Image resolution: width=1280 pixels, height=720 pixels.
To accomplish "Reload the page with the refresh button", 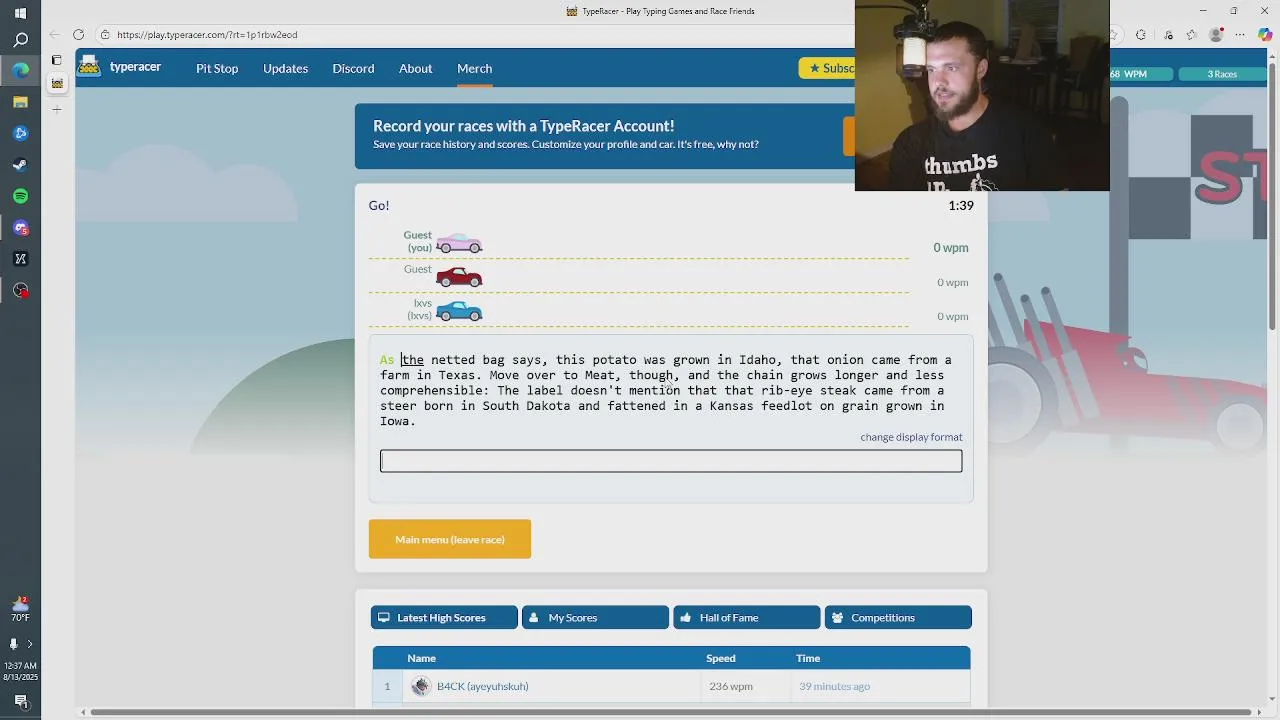I will (78, 35).
